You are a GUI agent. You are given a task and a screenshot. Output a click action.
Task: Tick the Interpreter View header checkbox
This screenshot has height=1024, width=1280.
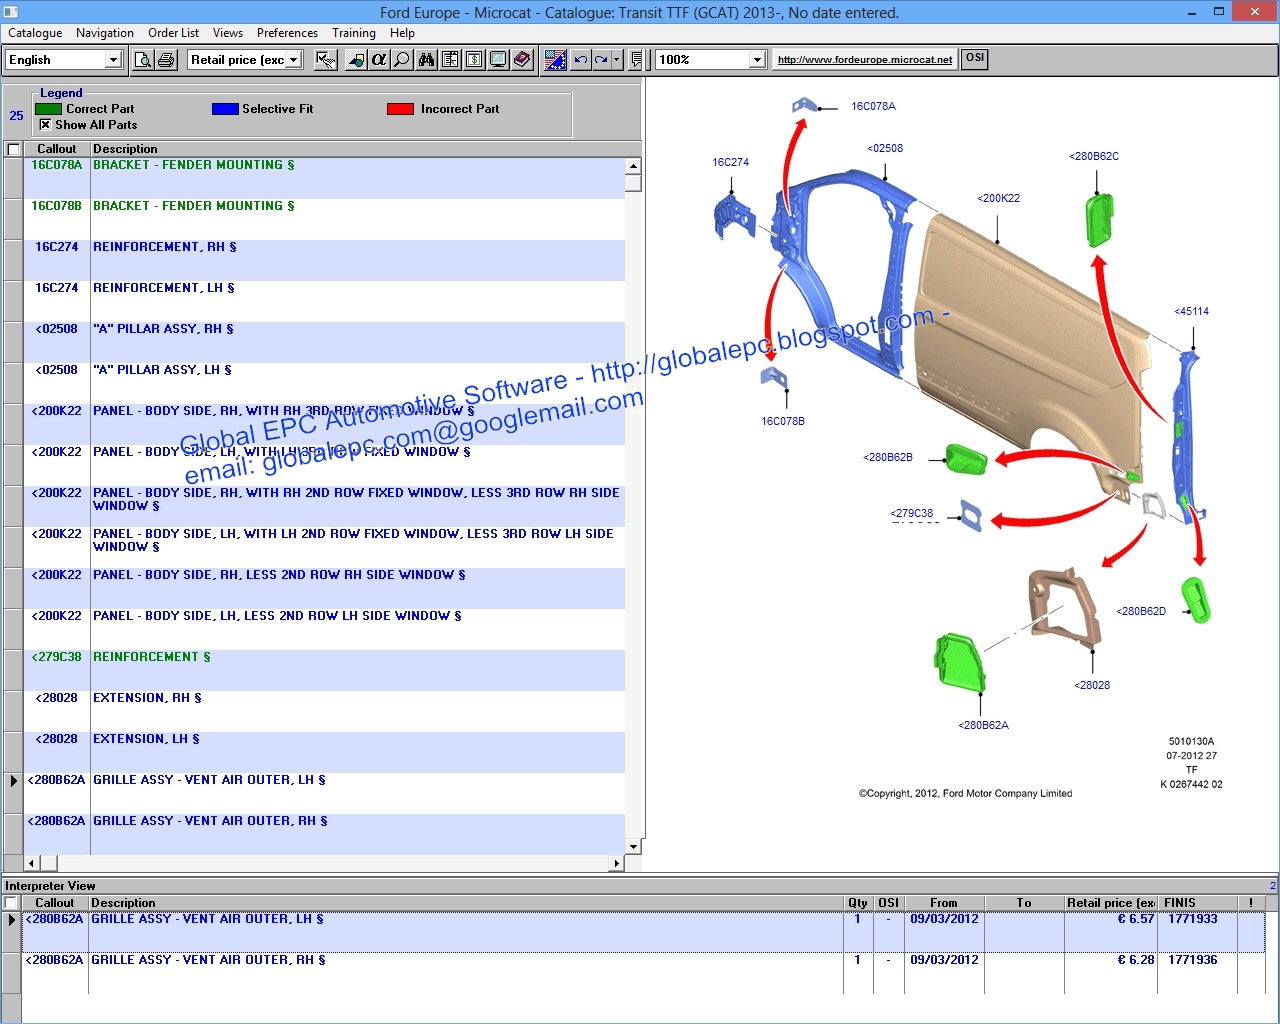coord(11,903)
